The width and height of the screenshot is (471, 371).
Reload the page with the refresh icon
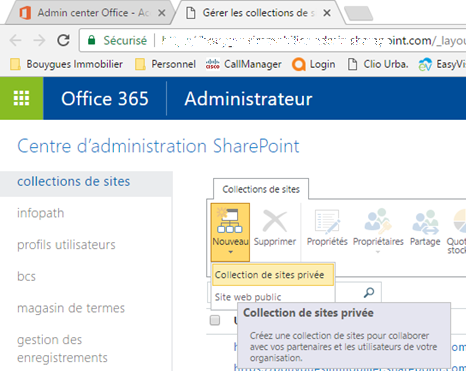pos(63,40)
